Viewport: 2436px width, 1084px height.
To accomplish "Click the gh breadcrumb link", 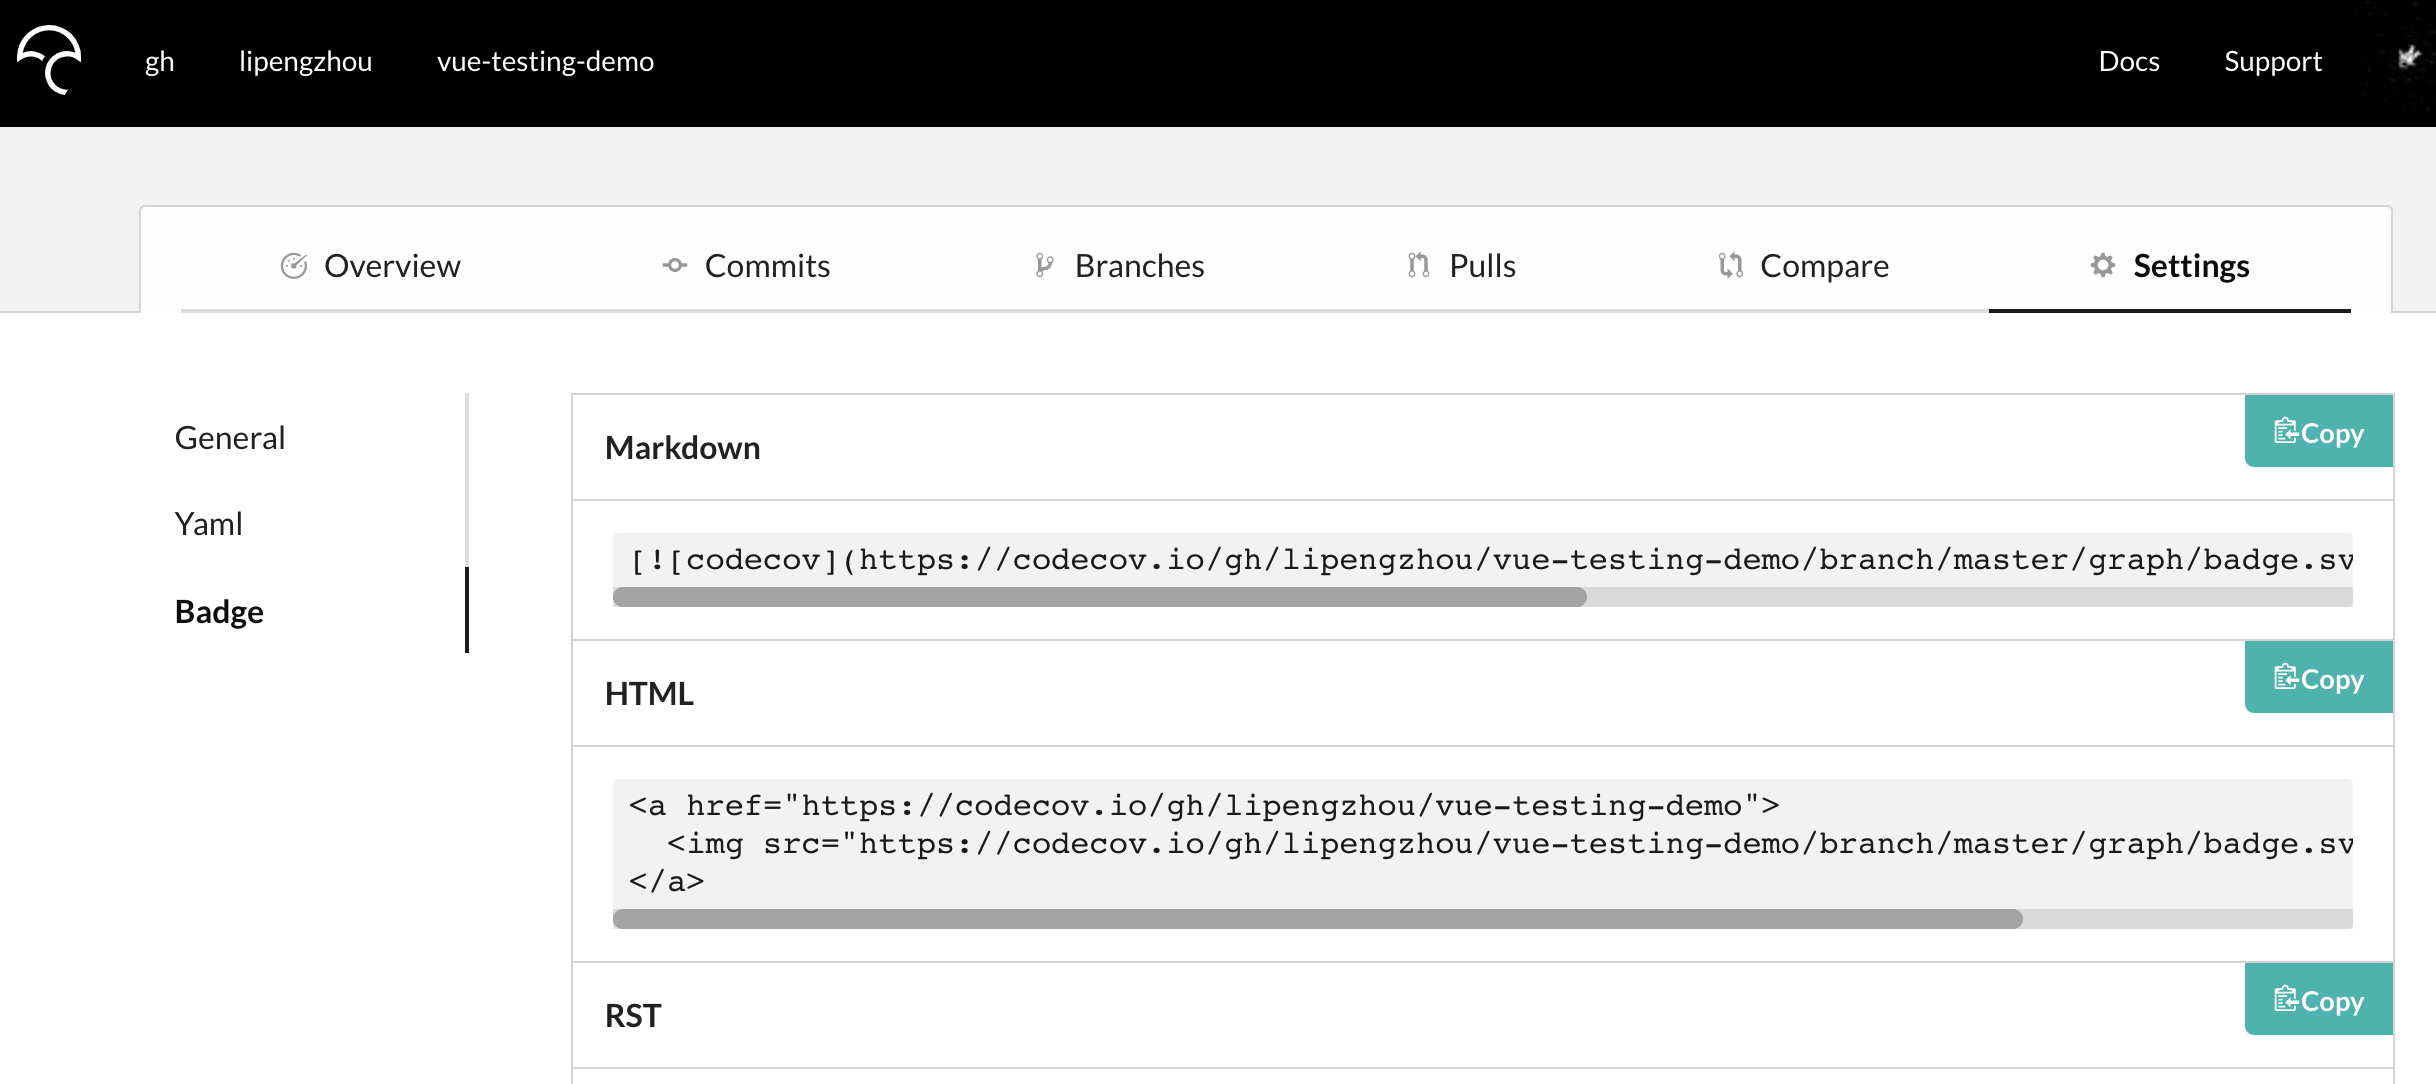I will [160, 61].
